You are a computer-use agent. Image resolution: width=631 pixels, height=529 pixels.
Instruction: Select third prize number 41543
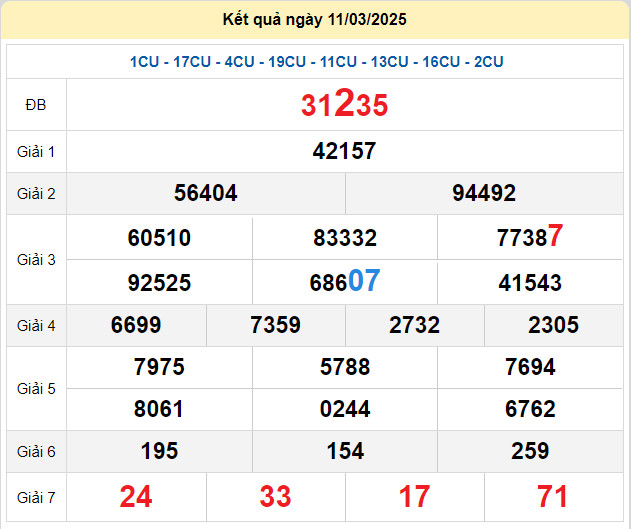point(530,283)
